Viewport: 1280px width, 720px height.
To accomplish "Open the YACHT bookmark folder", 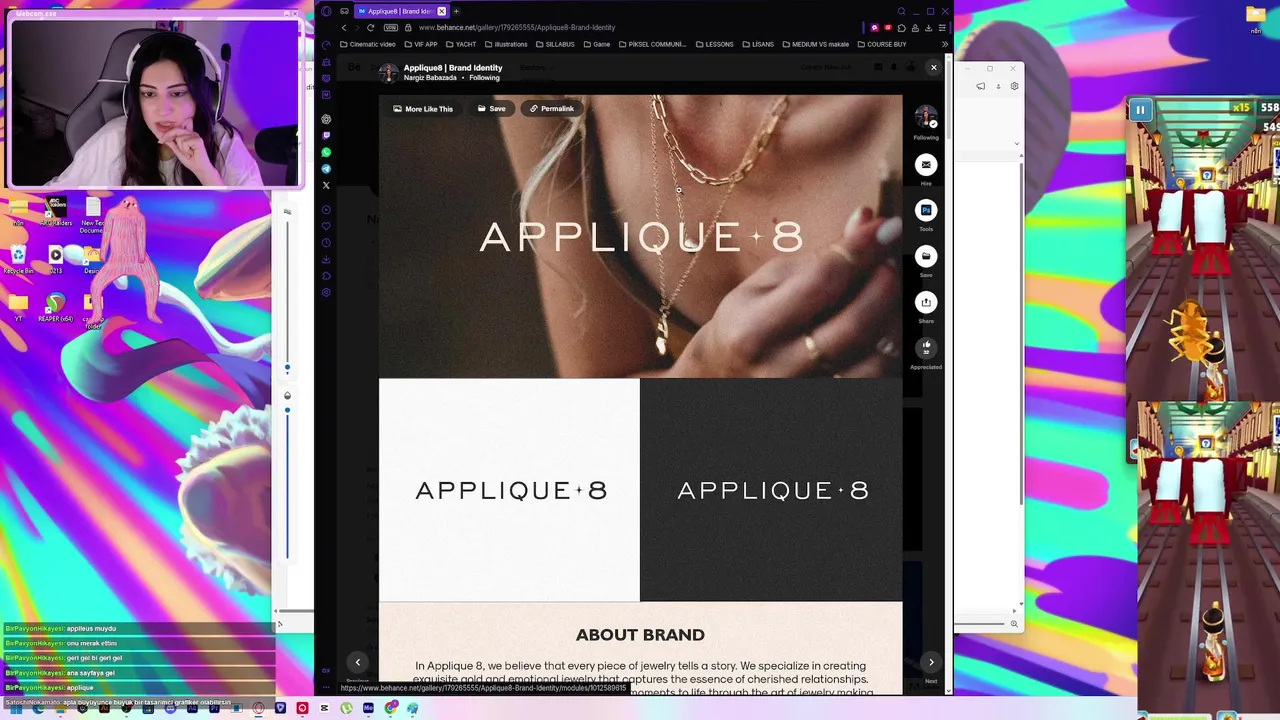I will 460,44.
